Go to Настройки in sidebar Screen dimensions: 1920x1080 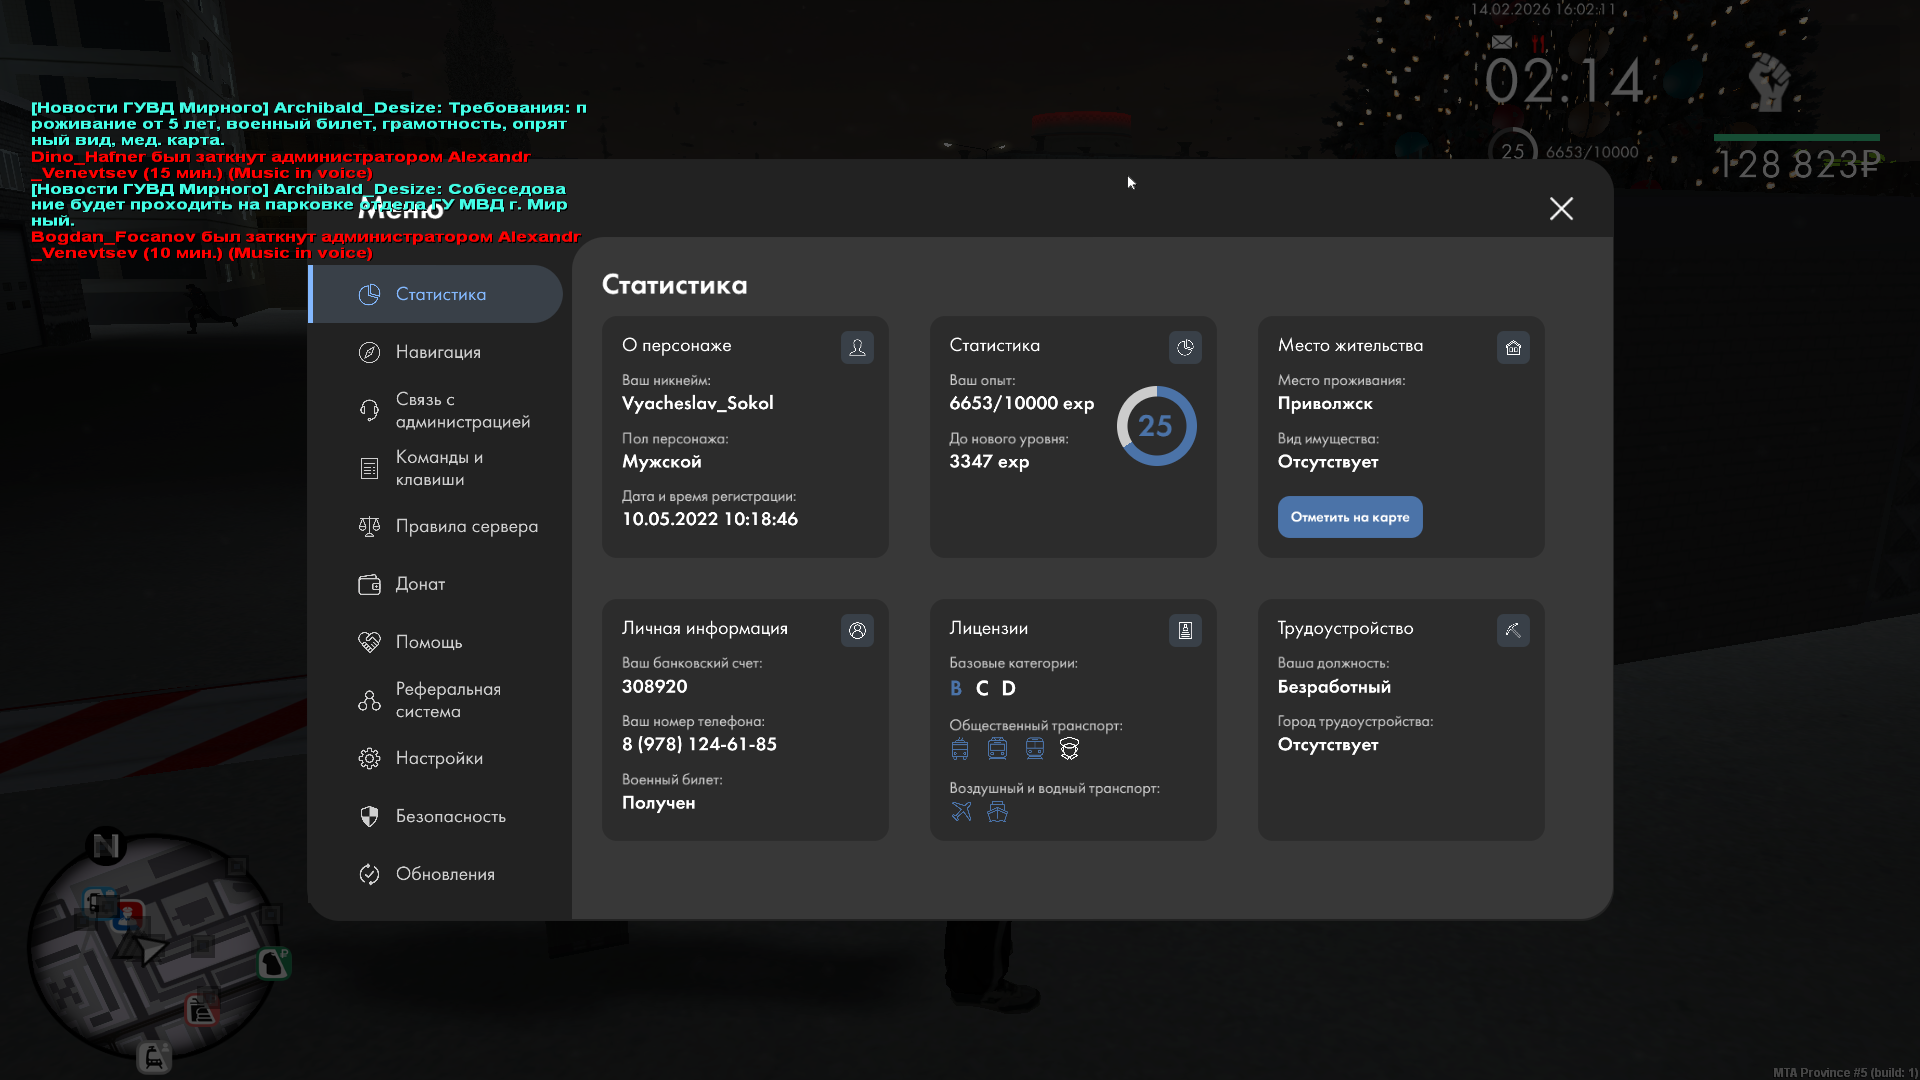pos(438,758)
